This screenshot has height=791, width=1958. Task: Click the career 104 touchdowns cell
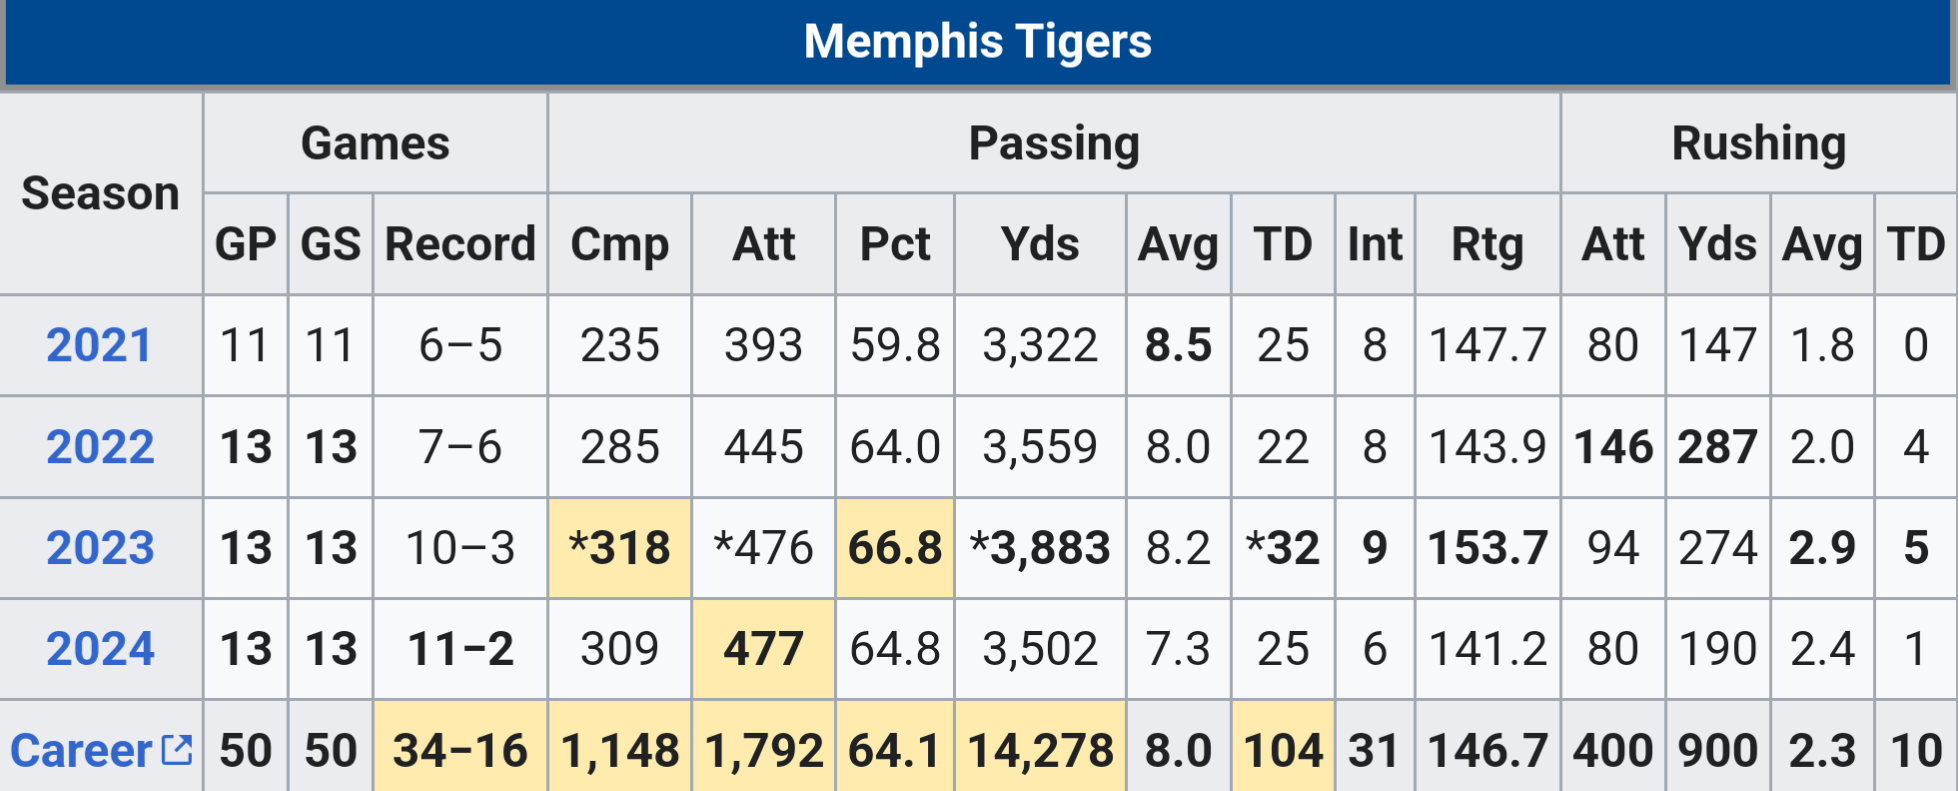point(1283,751)
